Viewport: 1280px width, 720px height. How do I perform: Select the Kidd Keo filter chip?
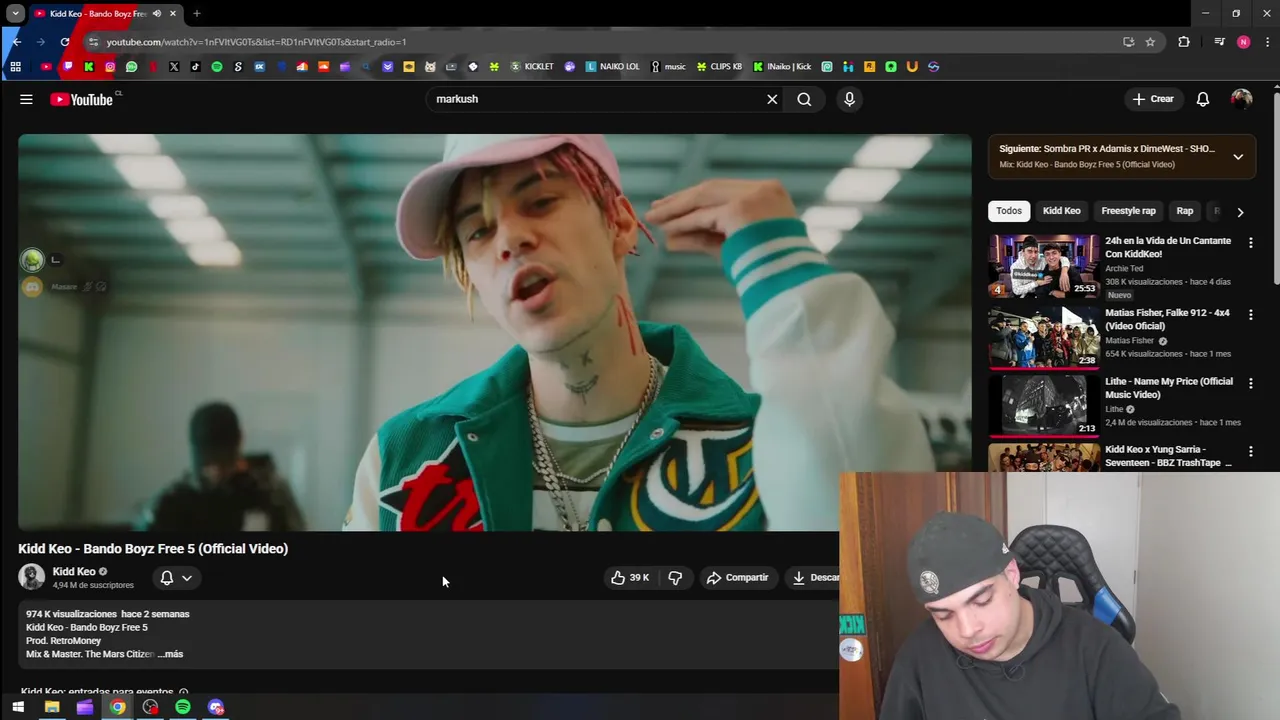[1062, 211]
